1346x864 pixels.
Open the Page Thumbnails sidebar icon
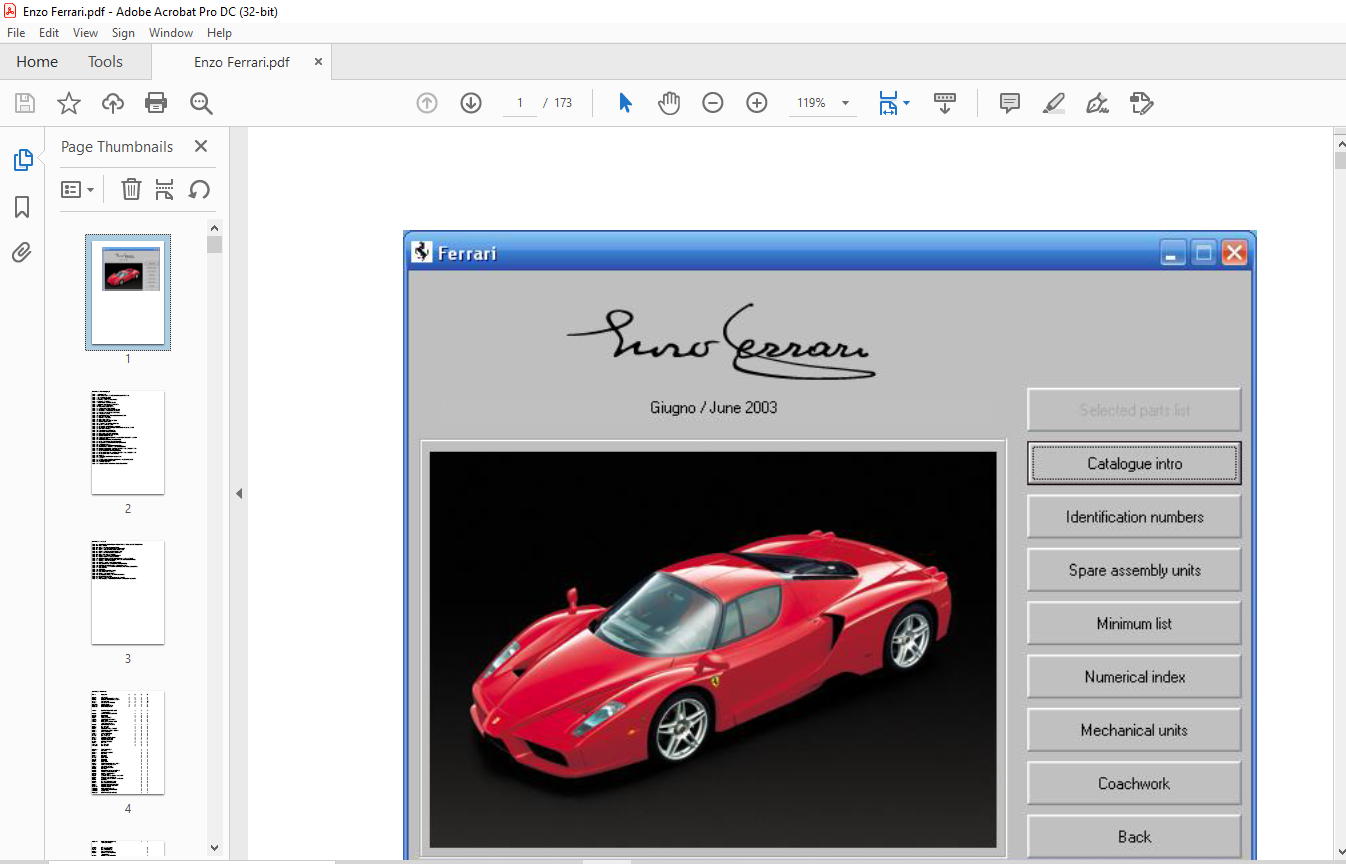[22, 160]
